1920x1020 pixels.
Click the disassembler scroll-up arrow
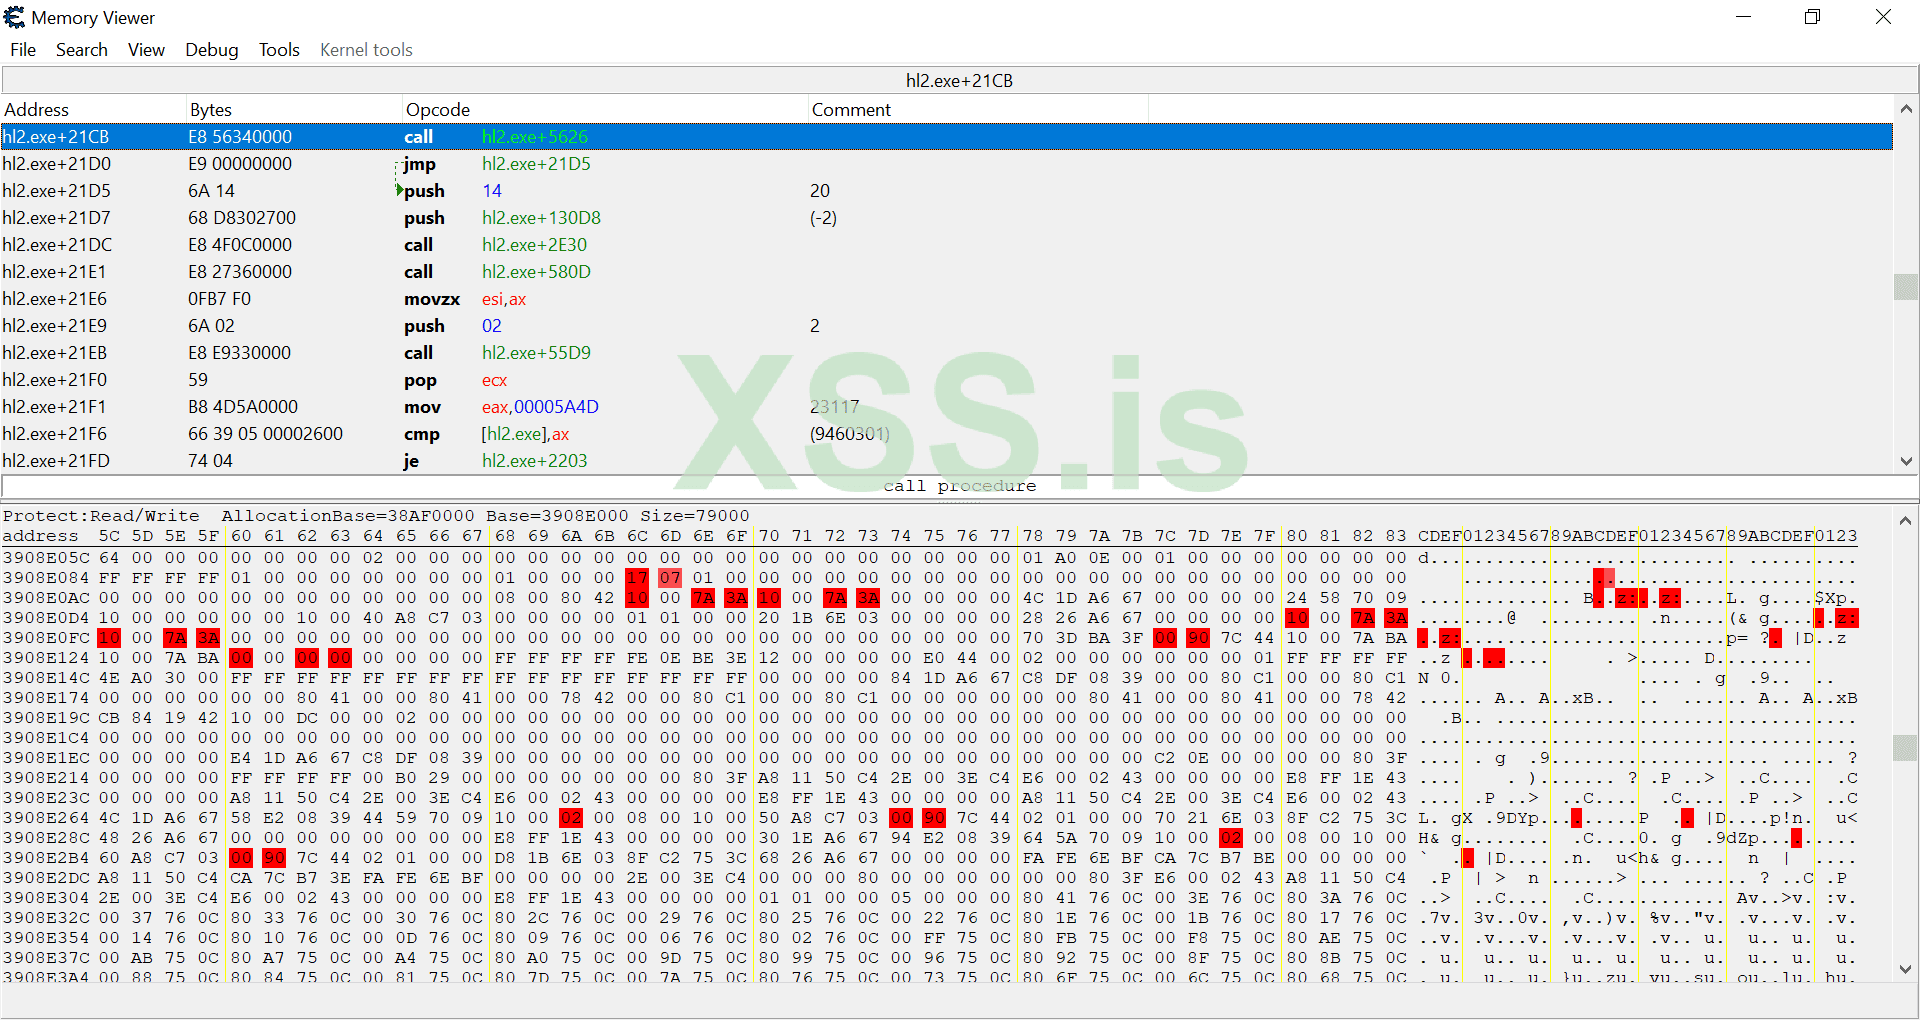pyautogui.click(x=1906, y=109)
